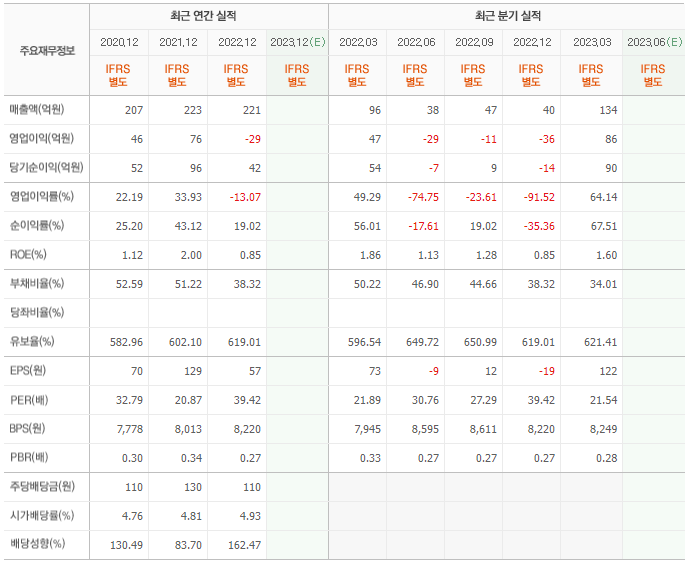Click the 2.00 ROE value for 2021.12
The height and width of the screenshot is (563, 689).
(192, 255)
